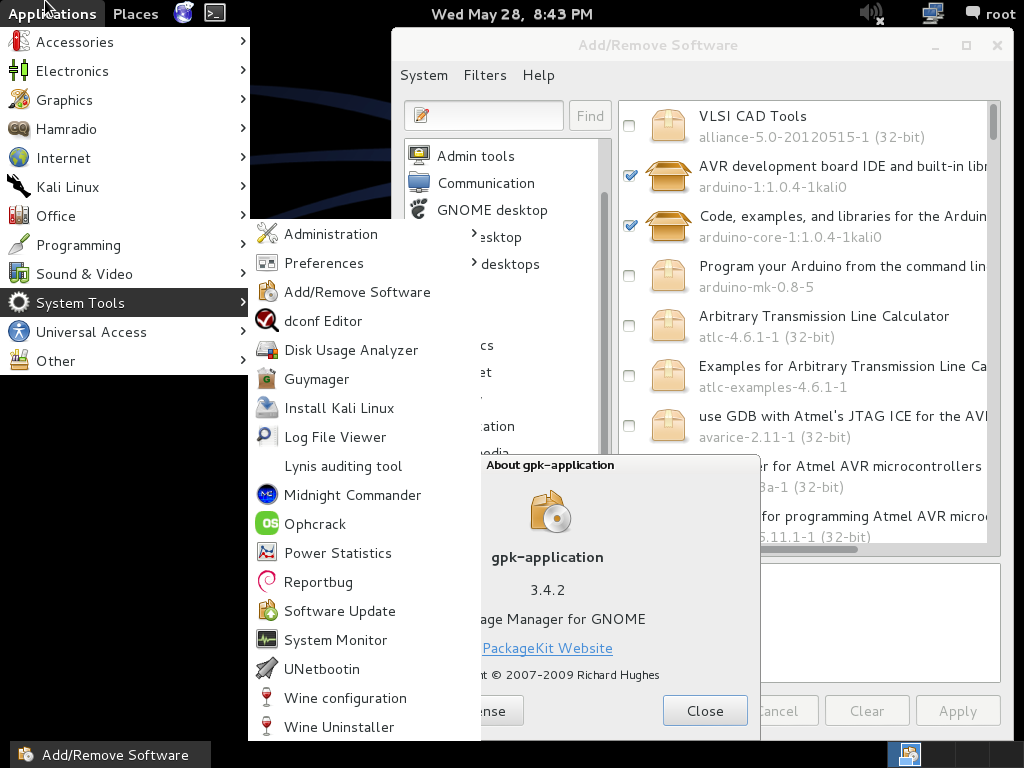Launch dconf Editor from its icon

coord(267,321)
